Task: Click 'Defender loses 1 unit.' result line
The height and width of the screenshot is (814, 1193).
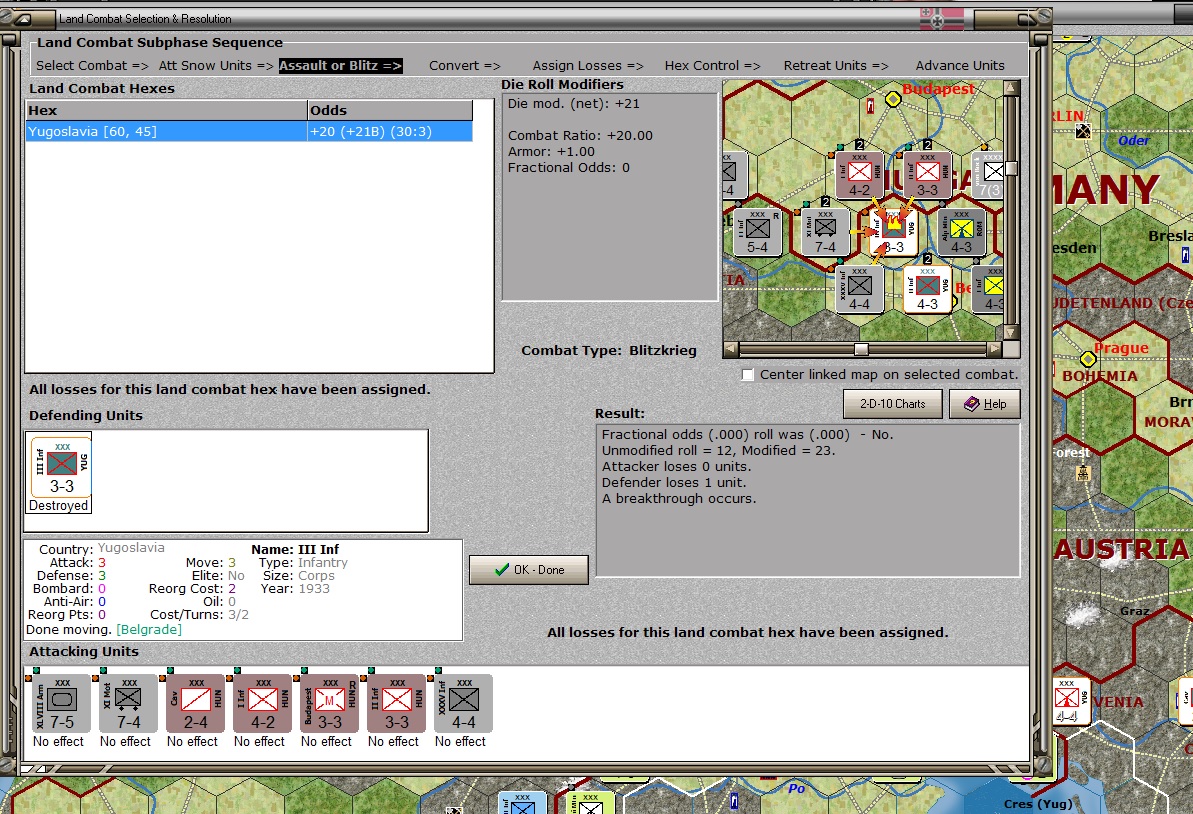Action: (674, 482)
